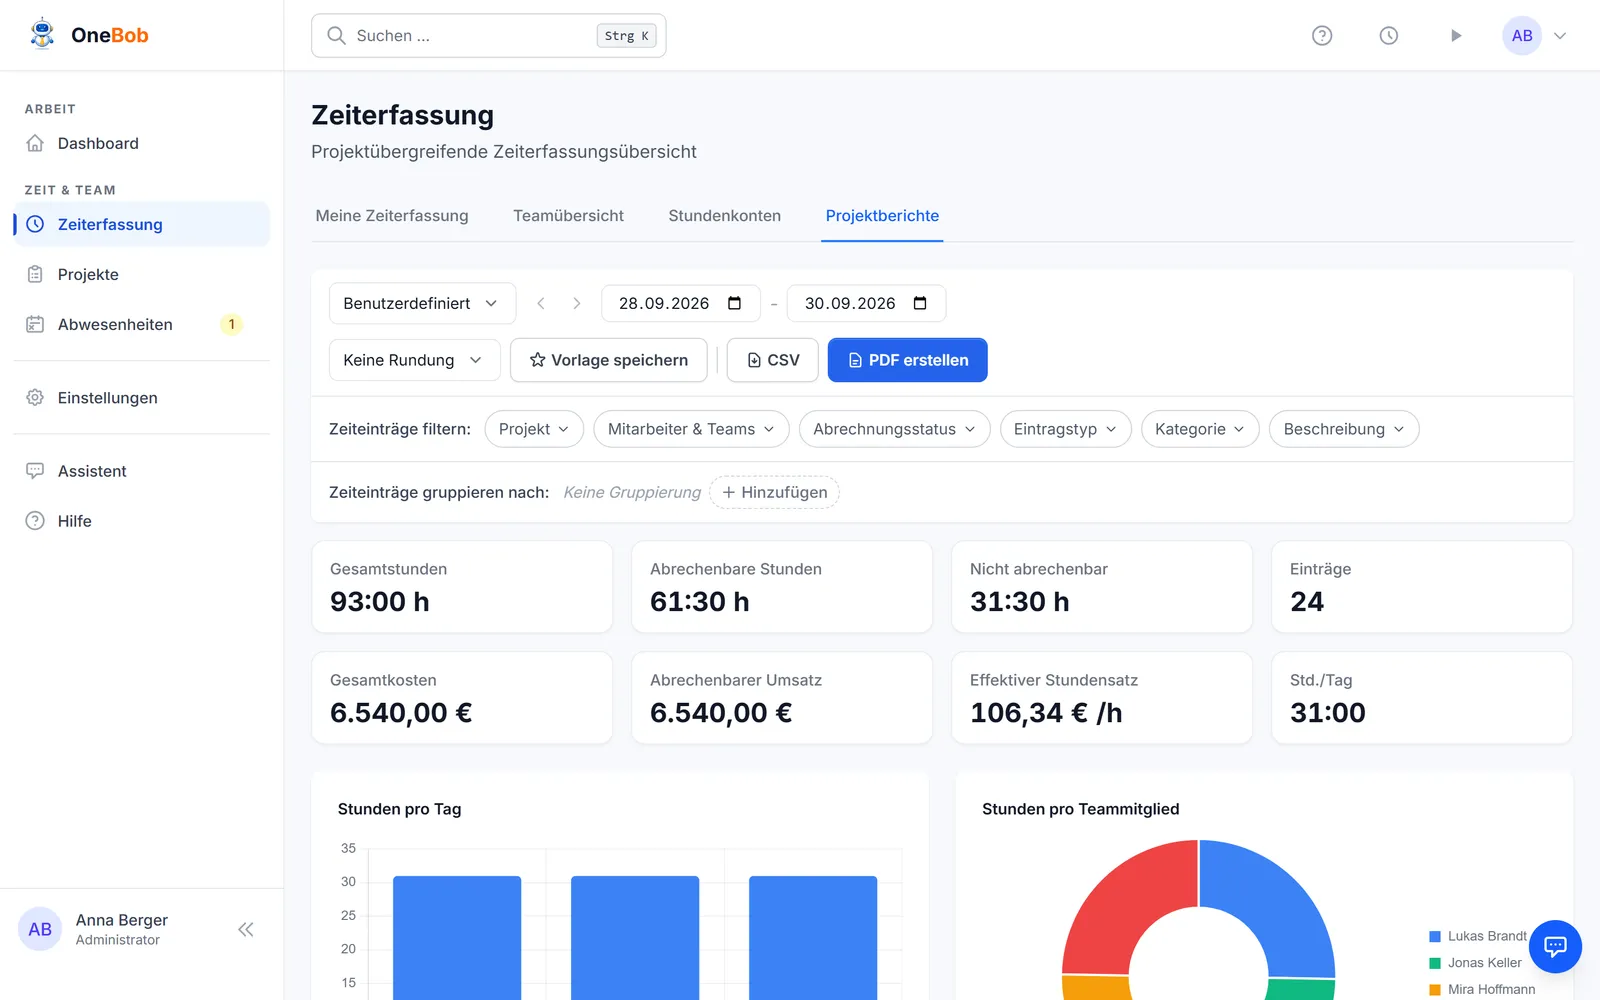The height and width of the screenshot is (1000, 1600).
Task: Expand the Mitarbeiter & Teams filter
Action: pos(691,429)
